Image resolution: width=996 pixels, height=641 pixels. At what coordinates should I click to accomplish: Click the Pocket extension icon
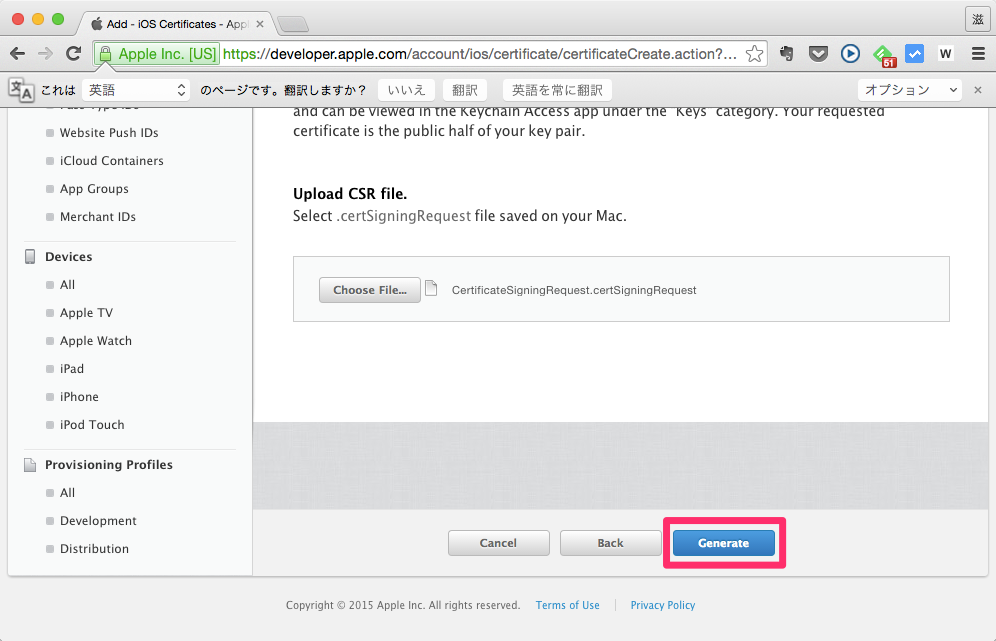coord(818,54)
